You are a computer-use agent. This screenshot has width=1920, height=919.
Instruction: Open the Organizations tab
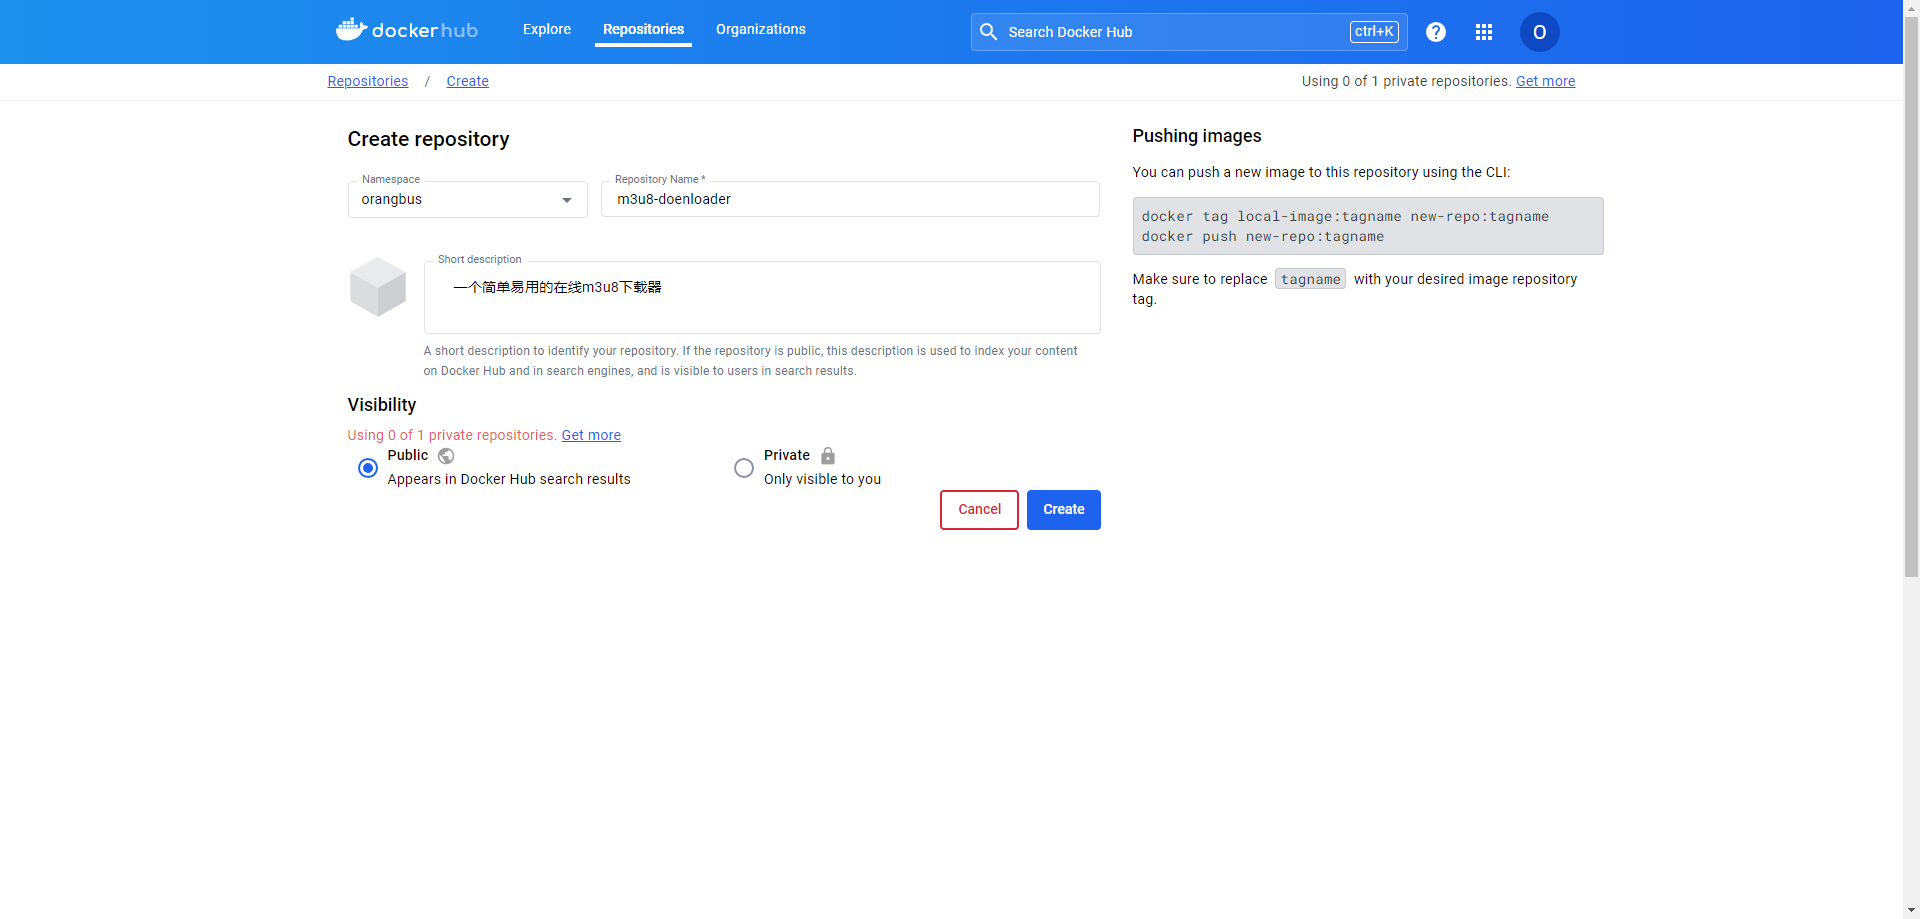[760, 30]
